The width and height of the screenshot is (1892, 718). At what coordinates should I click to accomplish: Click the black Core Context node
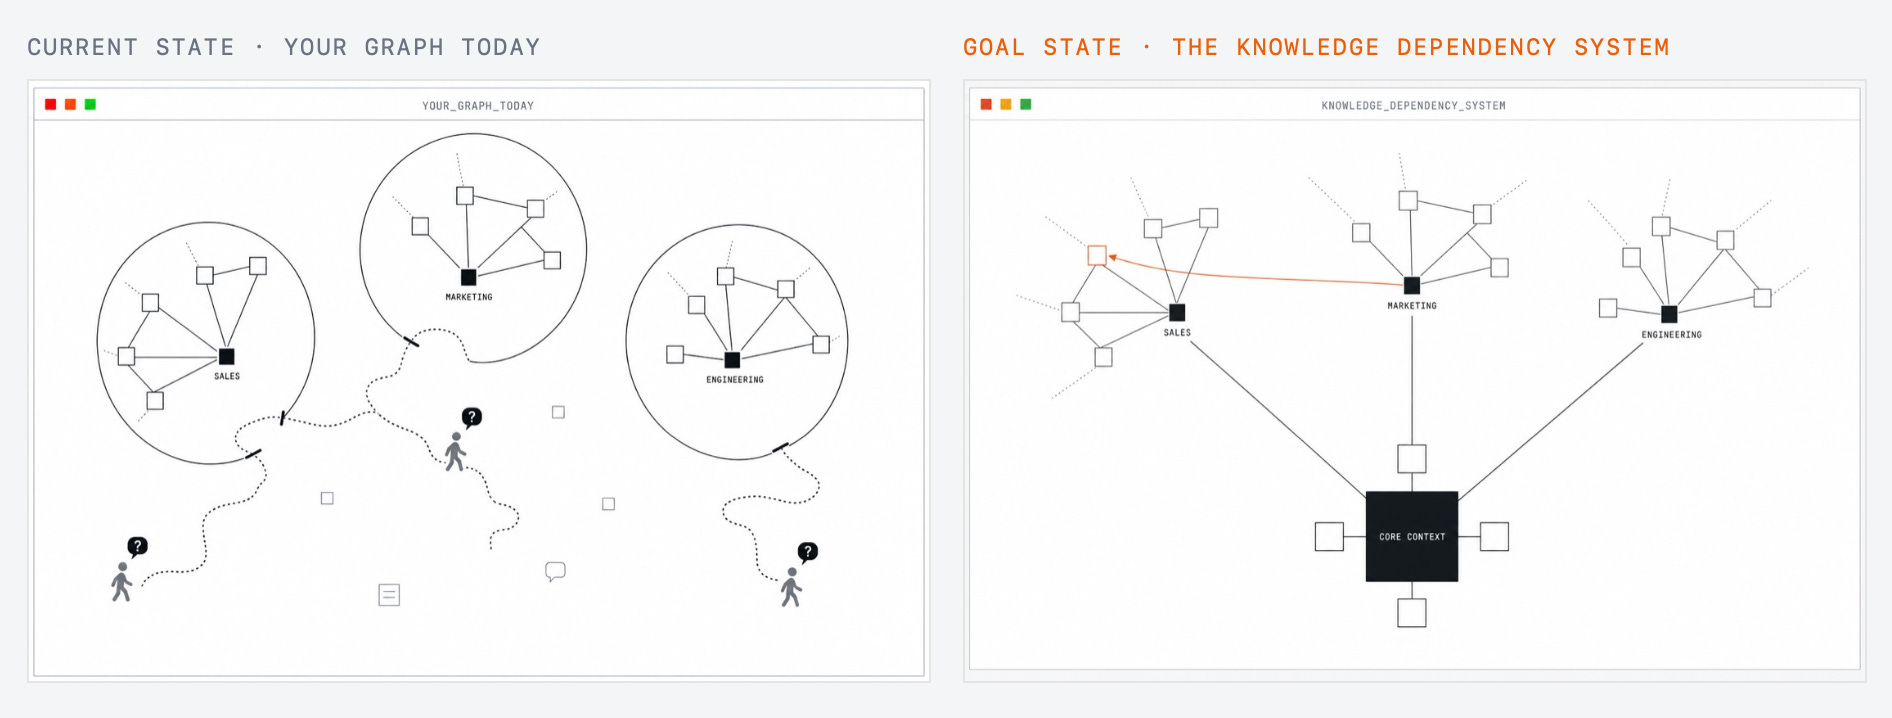(1411, 536)
